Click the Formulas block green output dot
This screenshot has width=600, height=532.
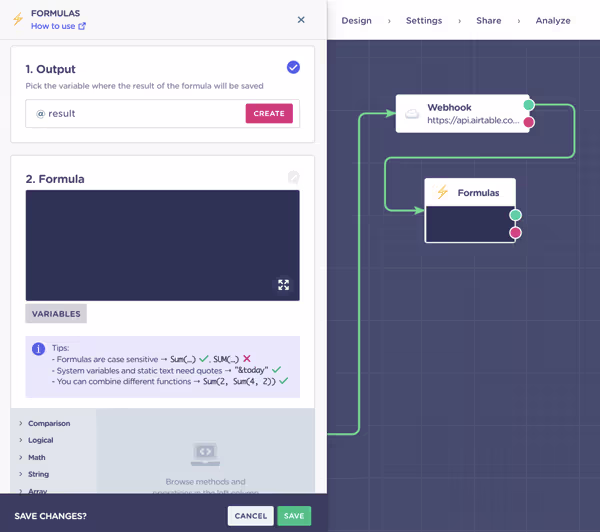[515, 215]
